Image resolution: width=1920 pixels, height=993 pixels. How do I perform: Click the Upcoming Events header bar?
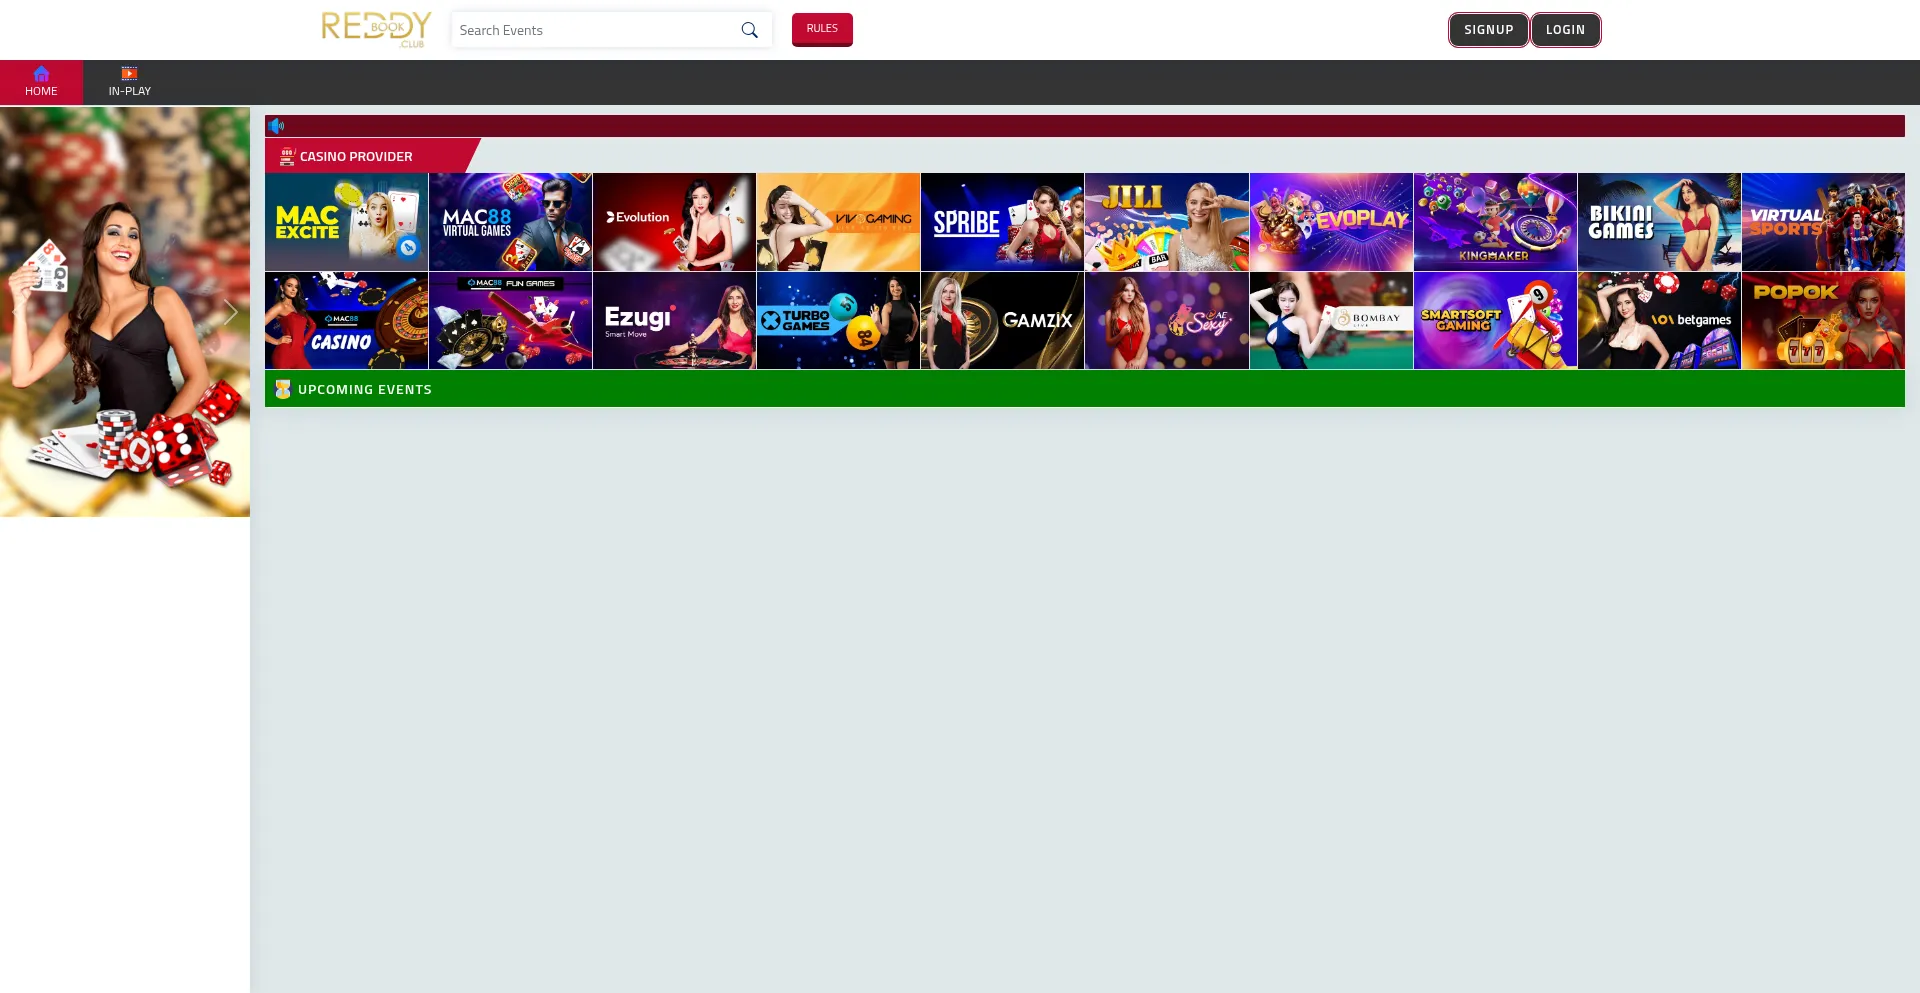click(1084, 389)
